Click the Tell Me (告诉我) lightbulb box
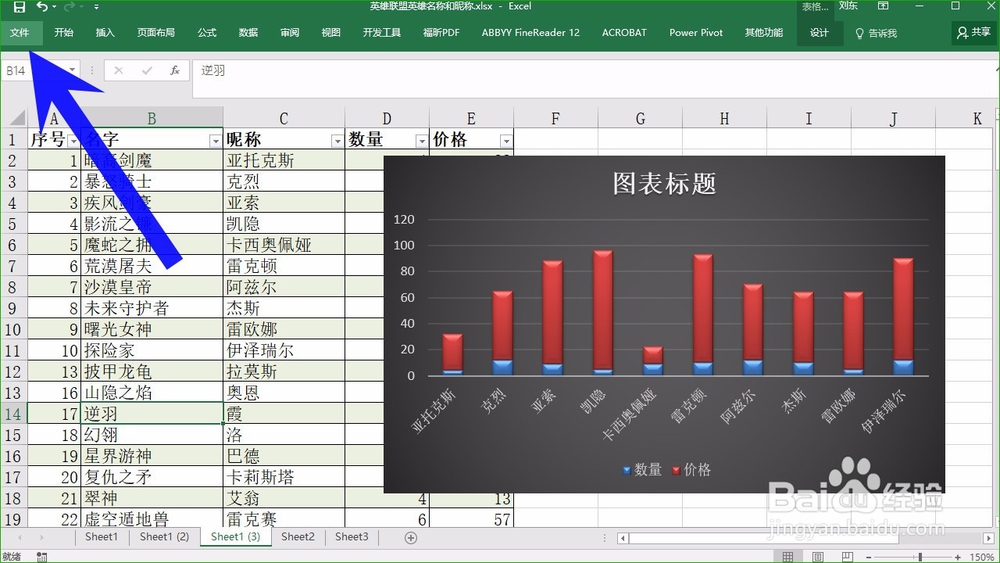The image size is (1000, 563). tap(876, 33)
